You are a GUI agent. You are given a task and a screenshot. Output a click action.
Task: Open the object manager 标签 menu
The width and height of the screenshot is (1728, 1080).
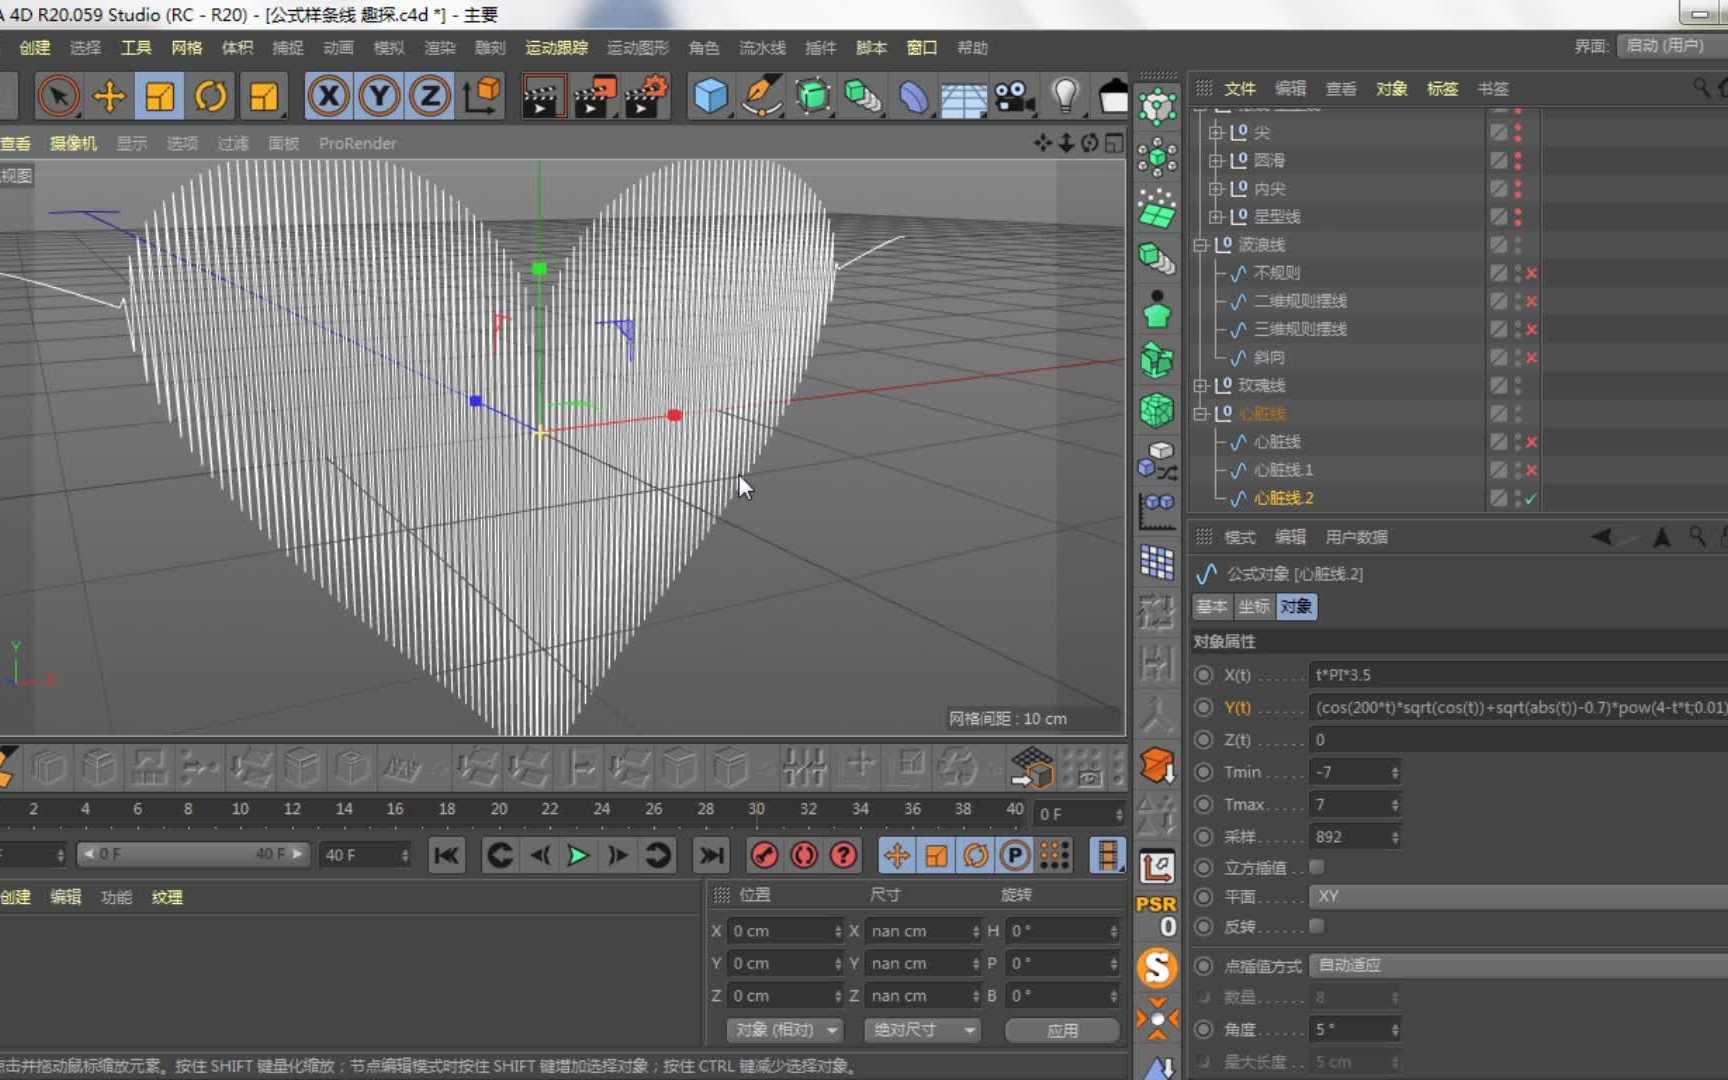1441,89
